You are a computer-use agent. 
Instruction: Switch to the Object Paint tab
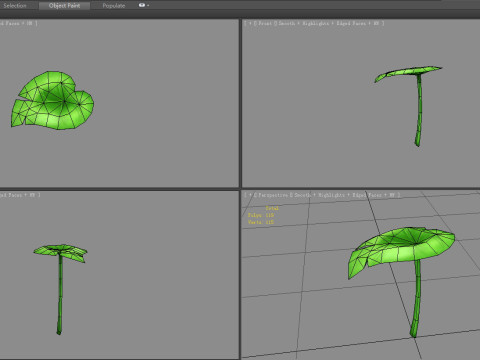coord(64,6)
